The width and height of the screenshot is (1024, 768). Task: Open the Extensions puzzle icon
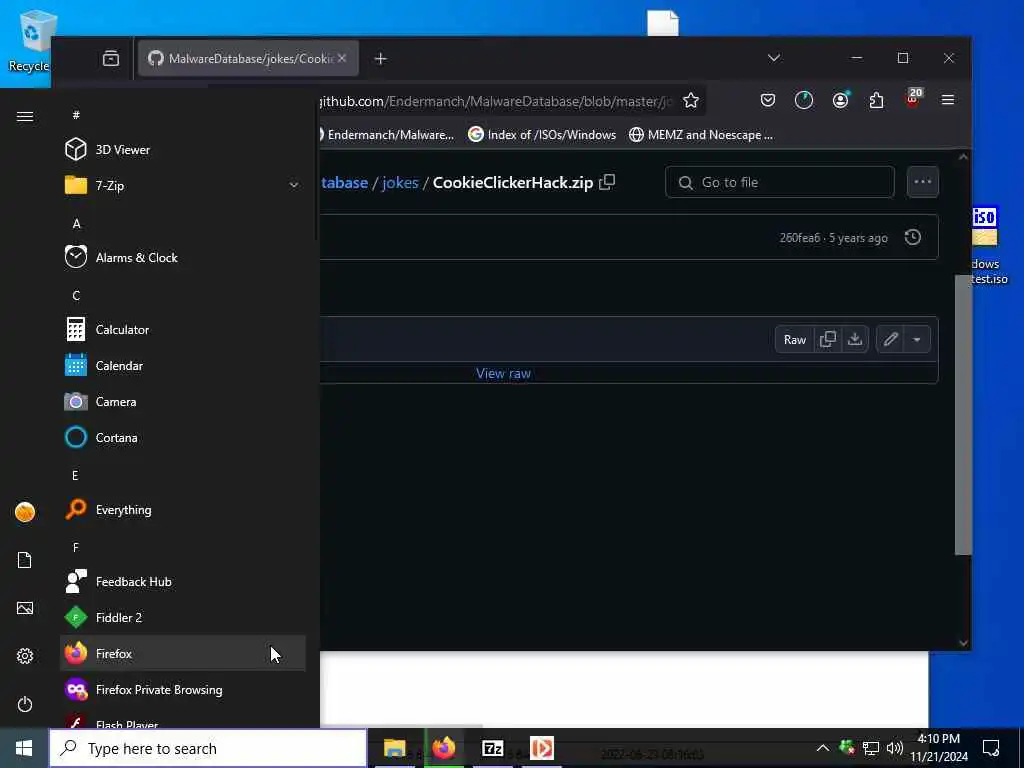pos(876,100)
